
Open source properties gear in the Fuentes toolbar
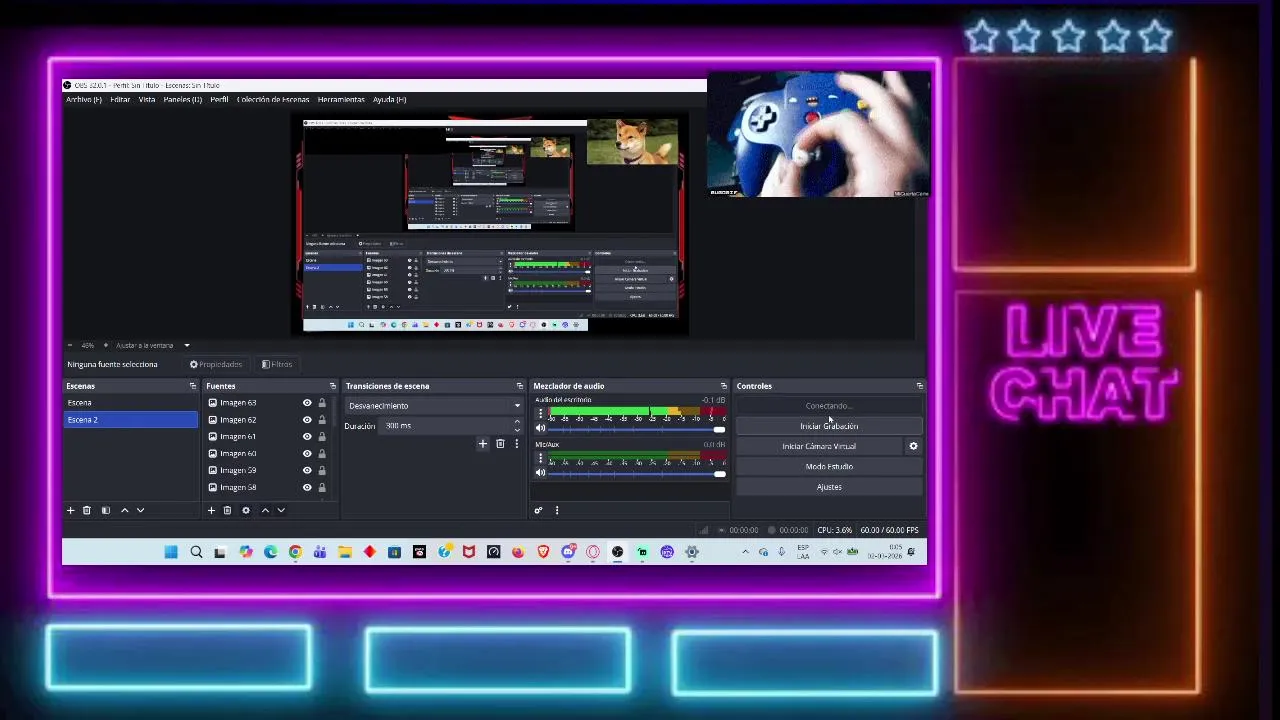point(246,511)
